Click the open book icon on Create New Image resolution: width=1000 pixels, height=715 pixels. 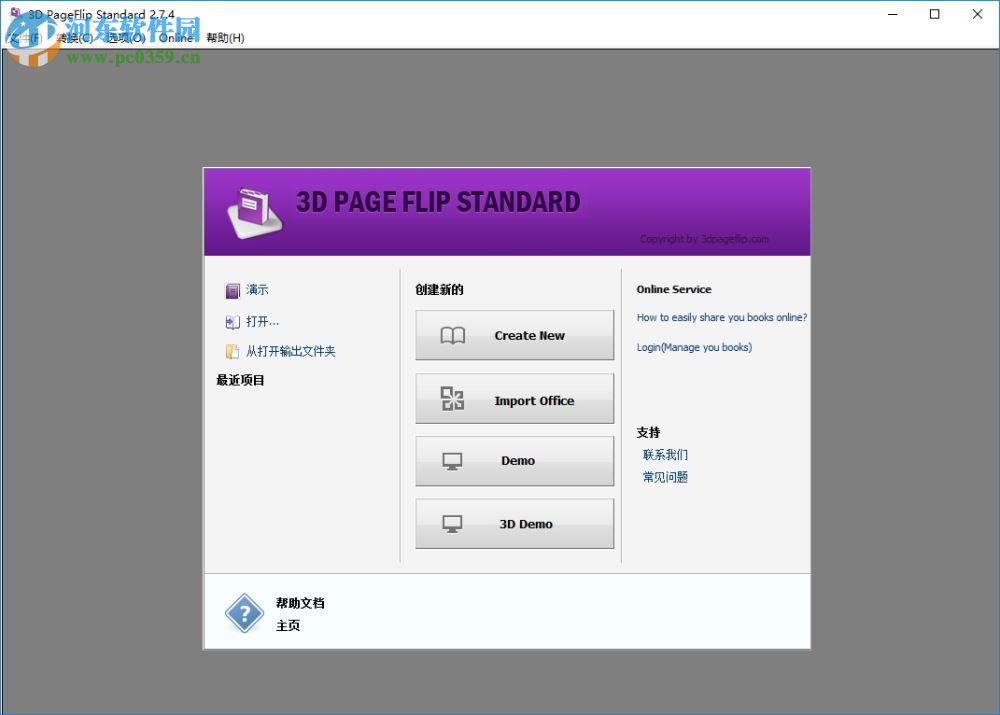(x=452, y=335)
